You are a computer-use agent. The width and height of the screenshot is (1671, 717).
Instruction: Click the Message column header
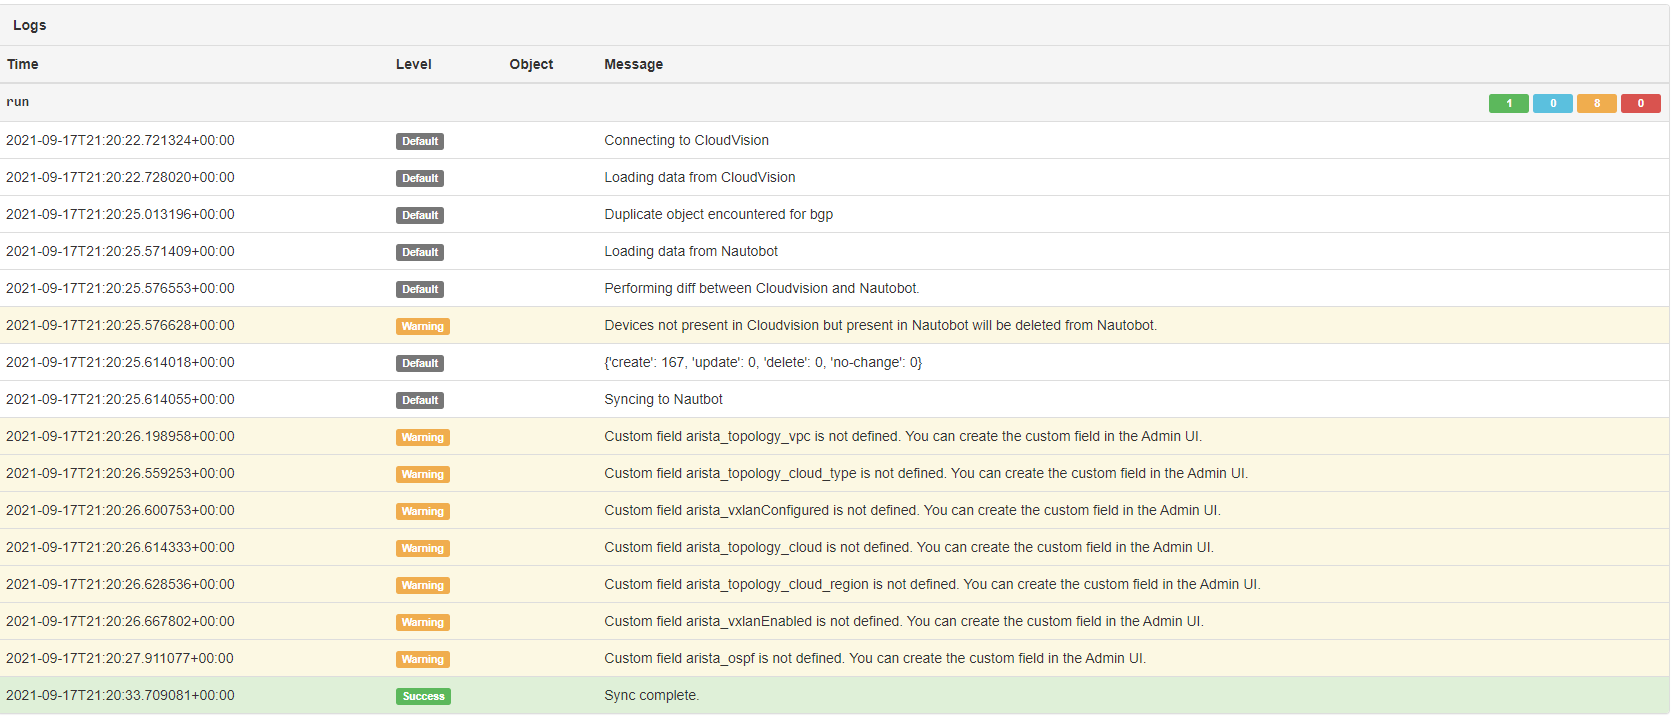[634, 64]
